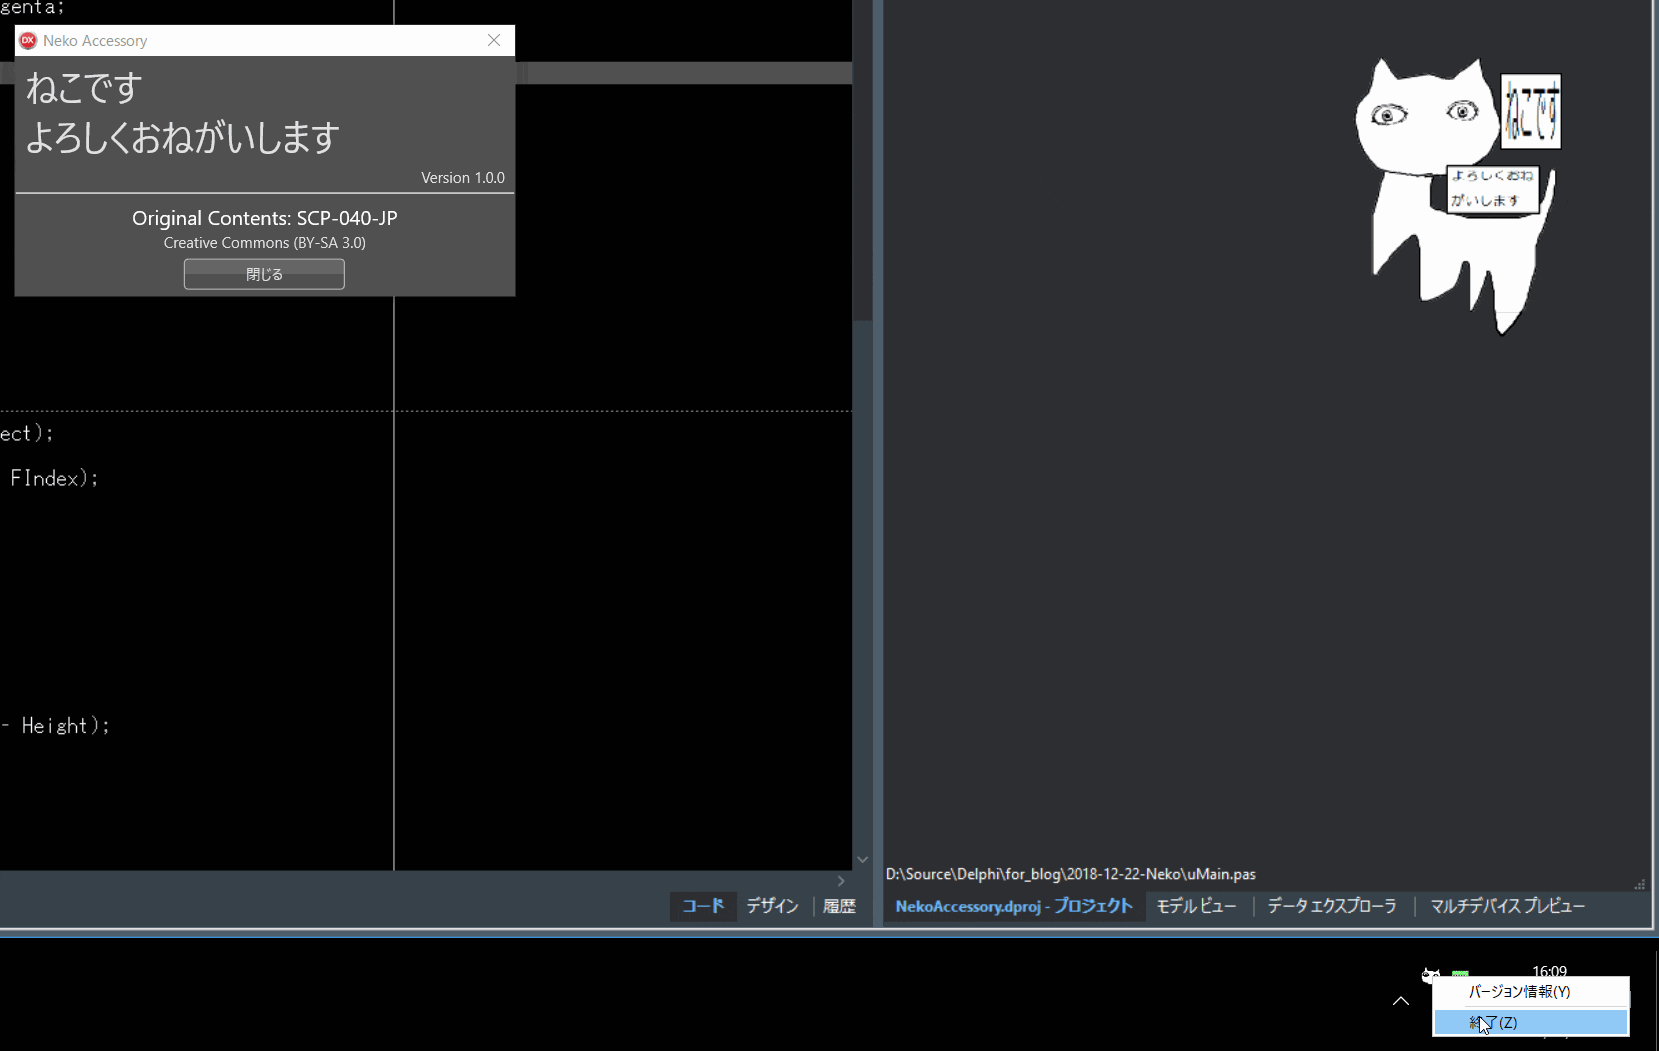This screenshot has width=1659, height=1051.
Task: Select バージョン情報(Y) in tray context menu
Action: pos(1531,992)
